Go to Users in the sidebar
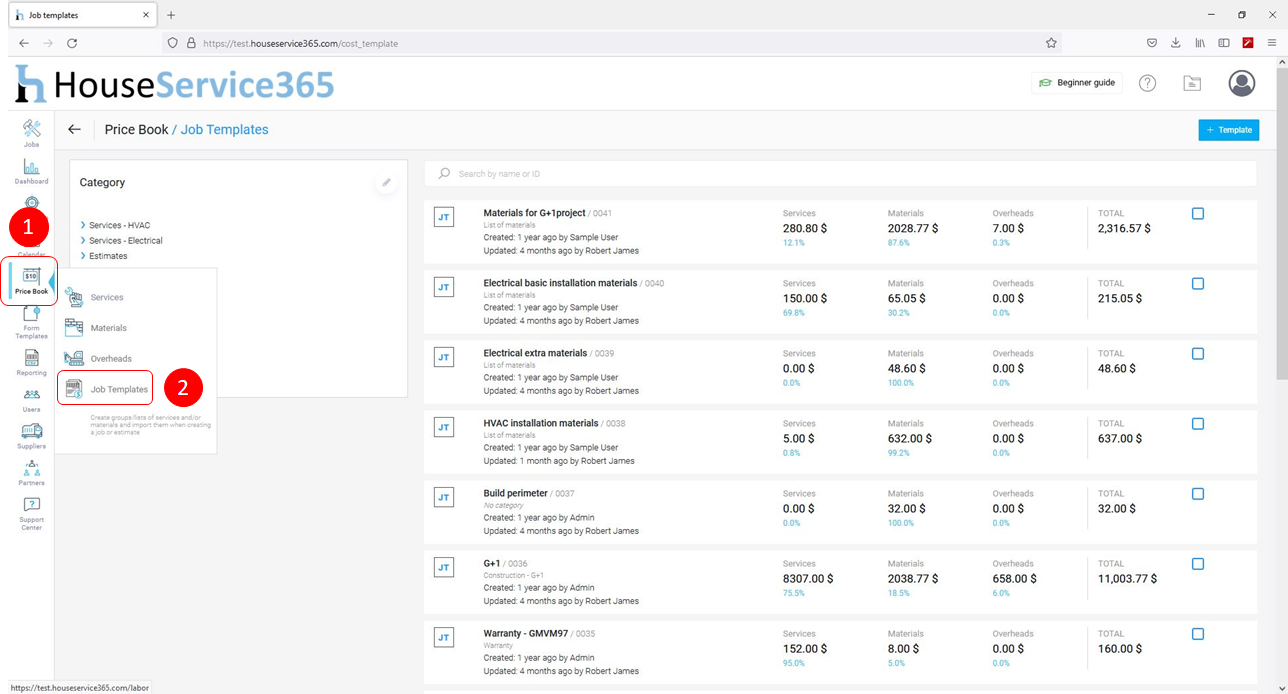The image size is (1288, 694). [31, 398]
